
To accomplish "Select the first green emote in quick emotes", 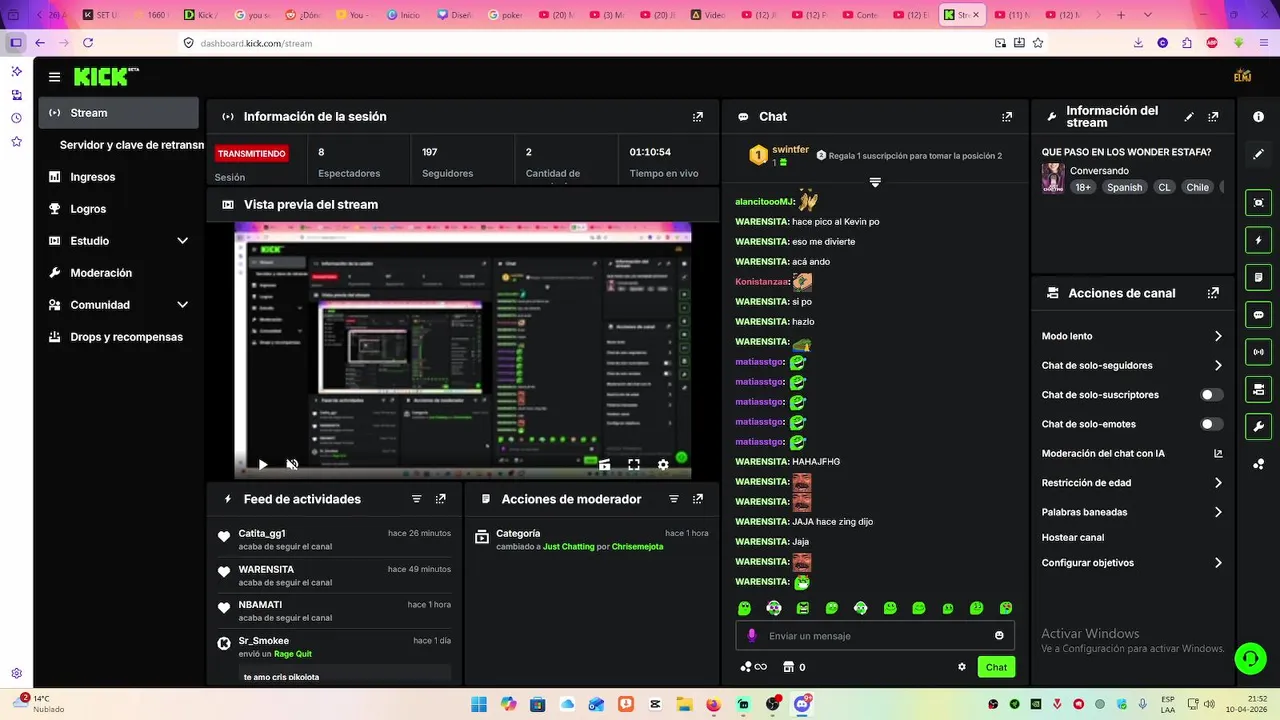I will point(744,608).
